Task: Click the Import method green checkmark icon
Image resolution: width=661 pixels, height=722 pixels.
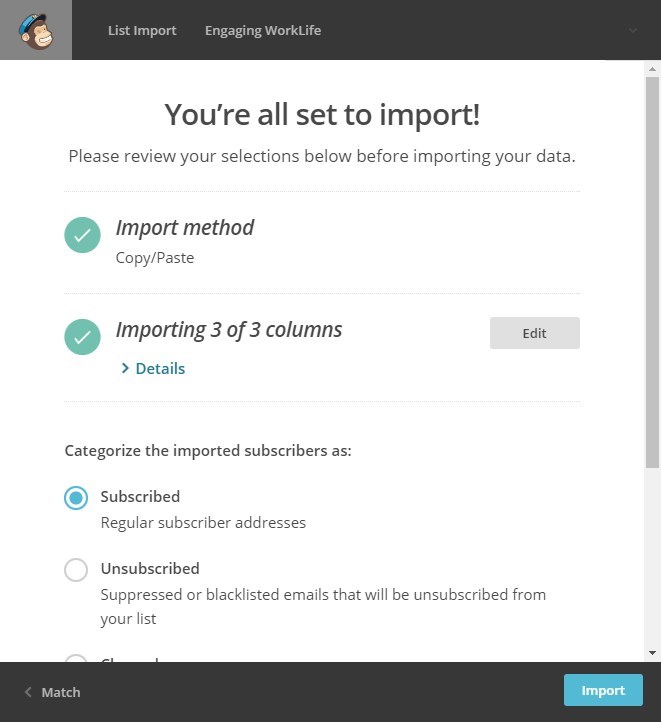Action: point(82,235)
